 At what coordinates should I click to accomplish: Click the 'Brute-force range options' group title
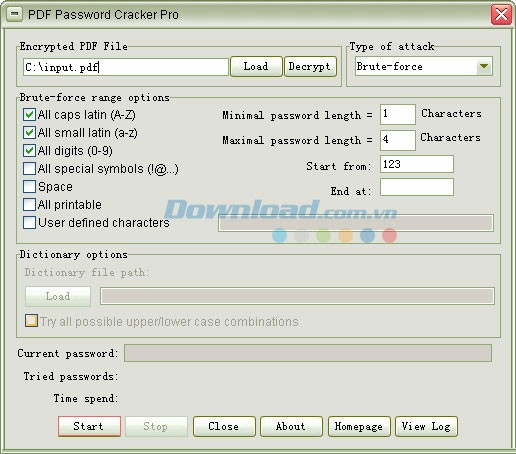[94, 98]
